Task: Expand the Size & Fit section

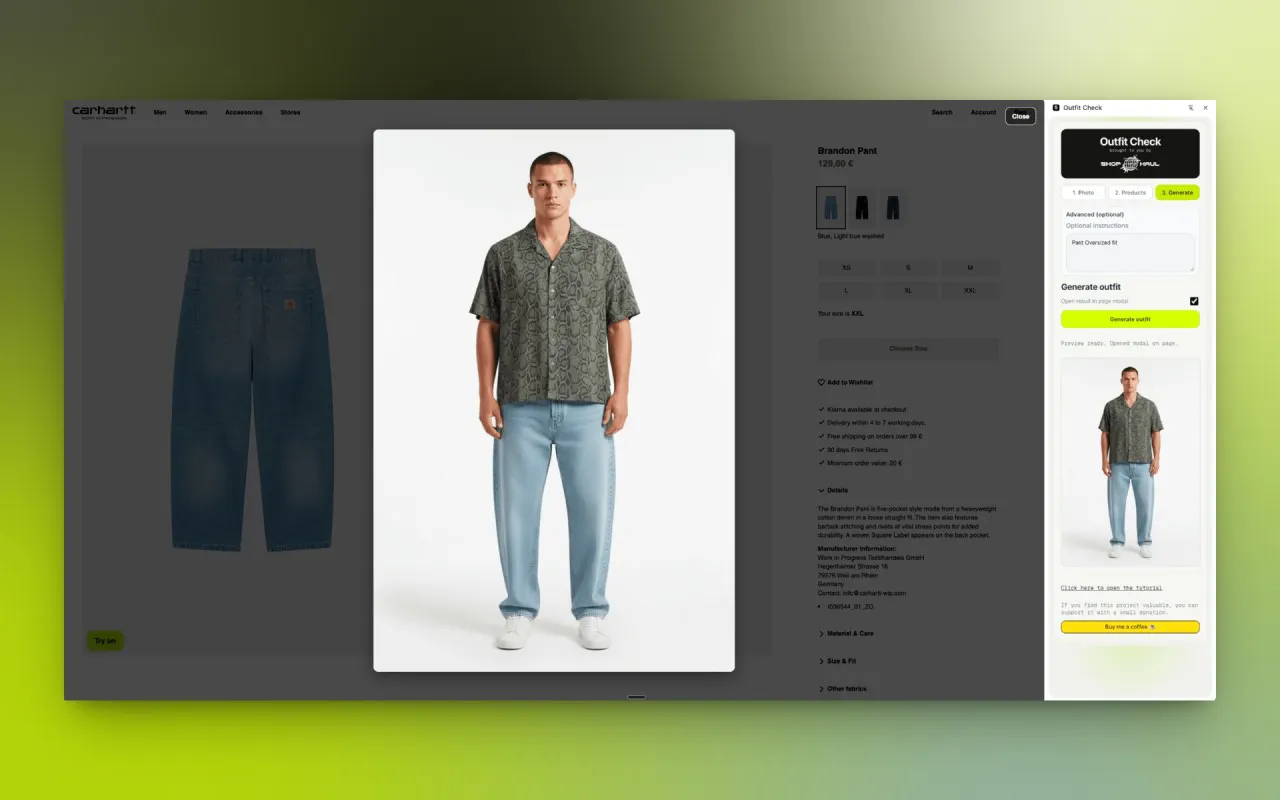Action: pos(837,661)
